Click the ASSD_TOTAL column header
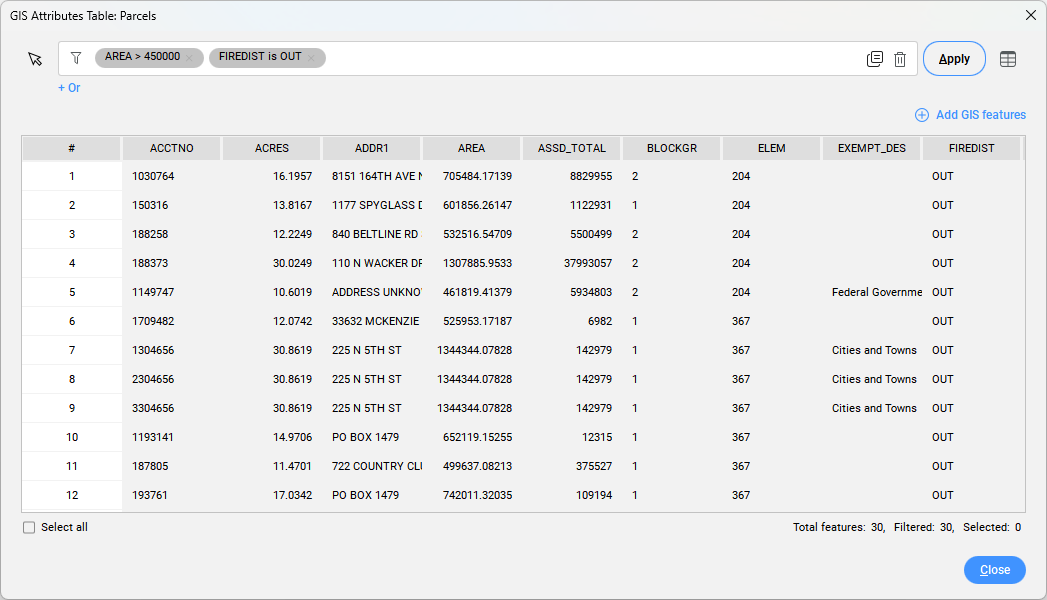The image size is (1047, 600). [x=572, y=148]
